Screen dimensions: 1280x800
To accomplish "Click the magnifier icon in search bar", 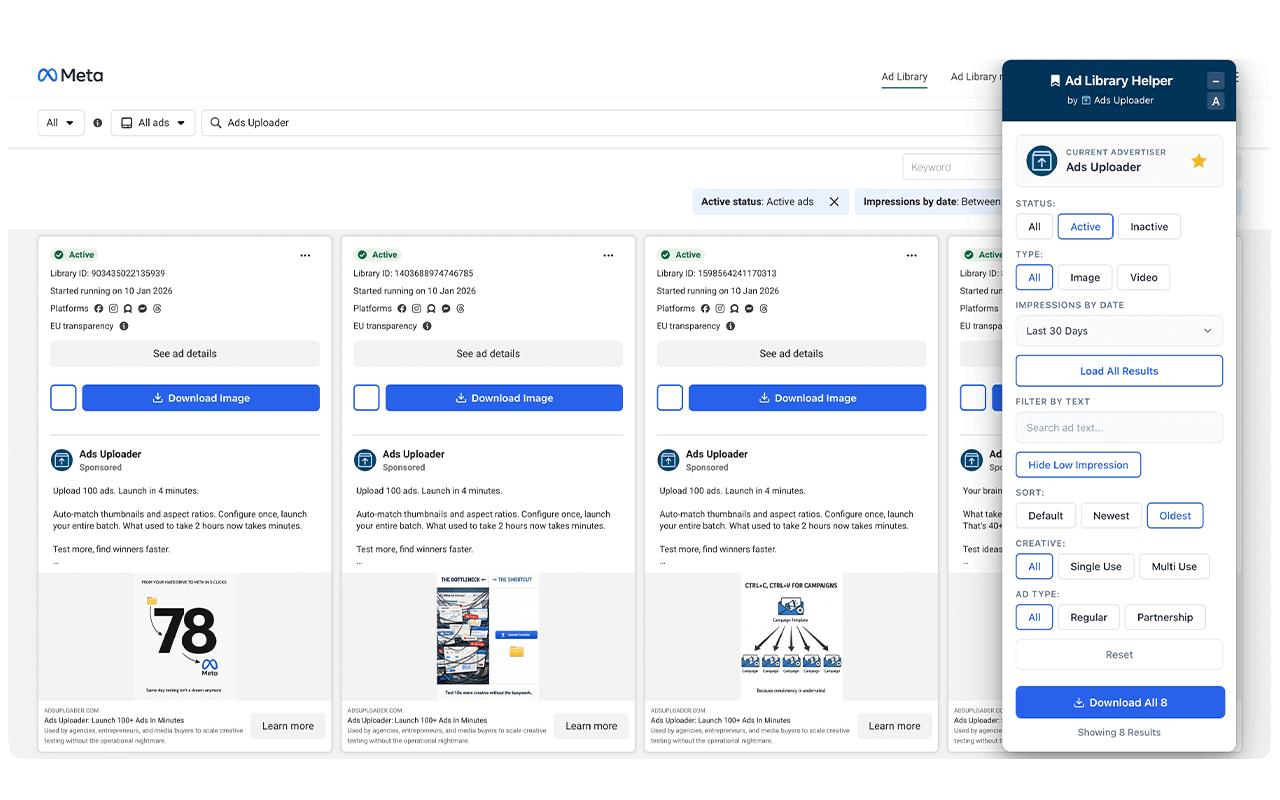I will (215, 123).
